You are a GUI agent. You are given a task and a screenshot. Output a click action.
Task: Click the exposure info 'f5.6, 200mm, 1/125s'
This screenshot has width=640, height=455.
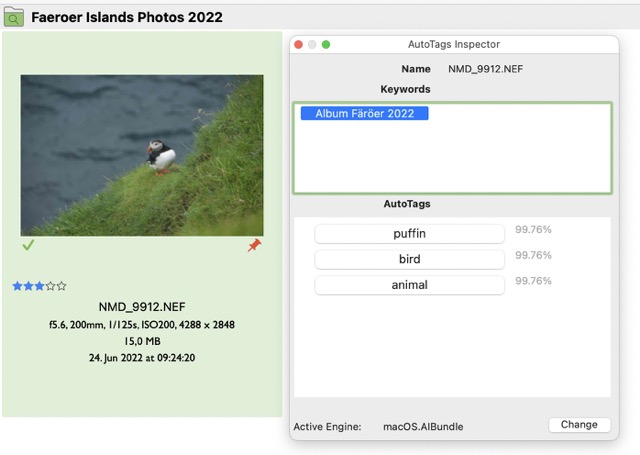tap(93, 325)
